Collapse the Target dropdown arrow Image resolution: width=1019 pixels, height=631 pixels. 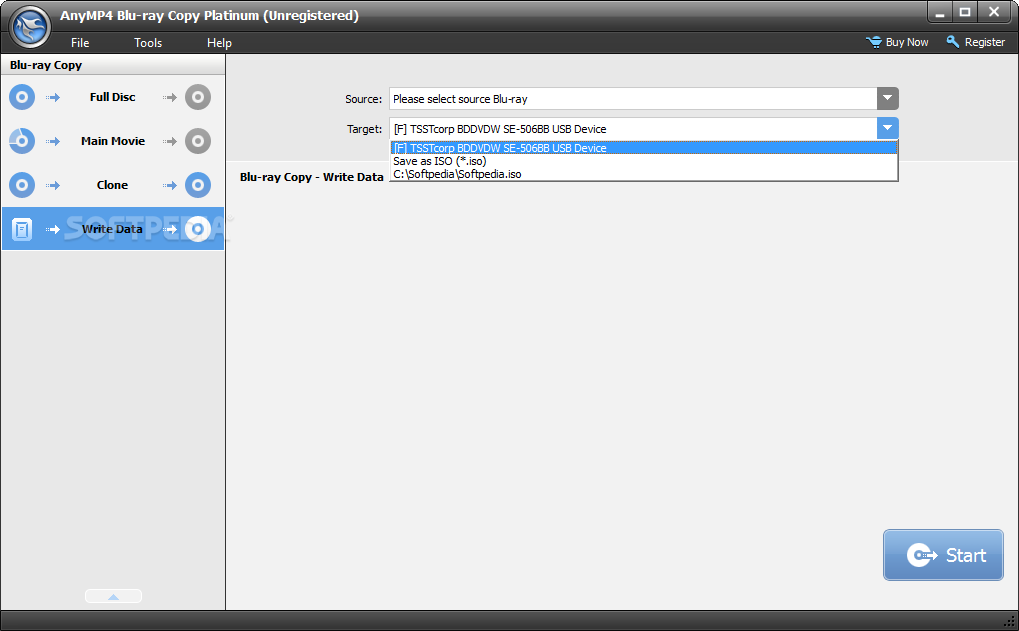click(x=888, y=128)
